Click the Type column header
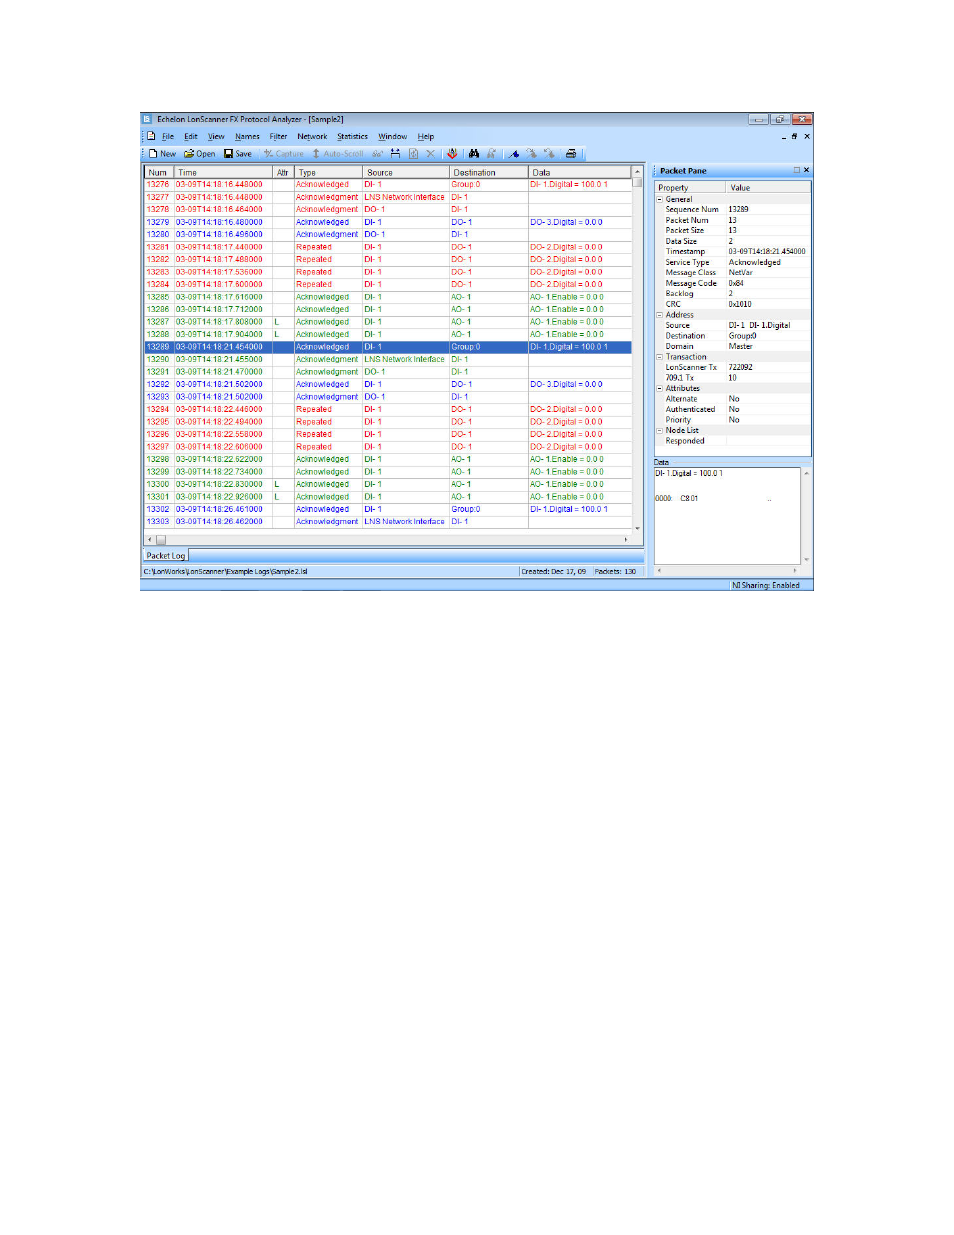 (x=328, y=172)
